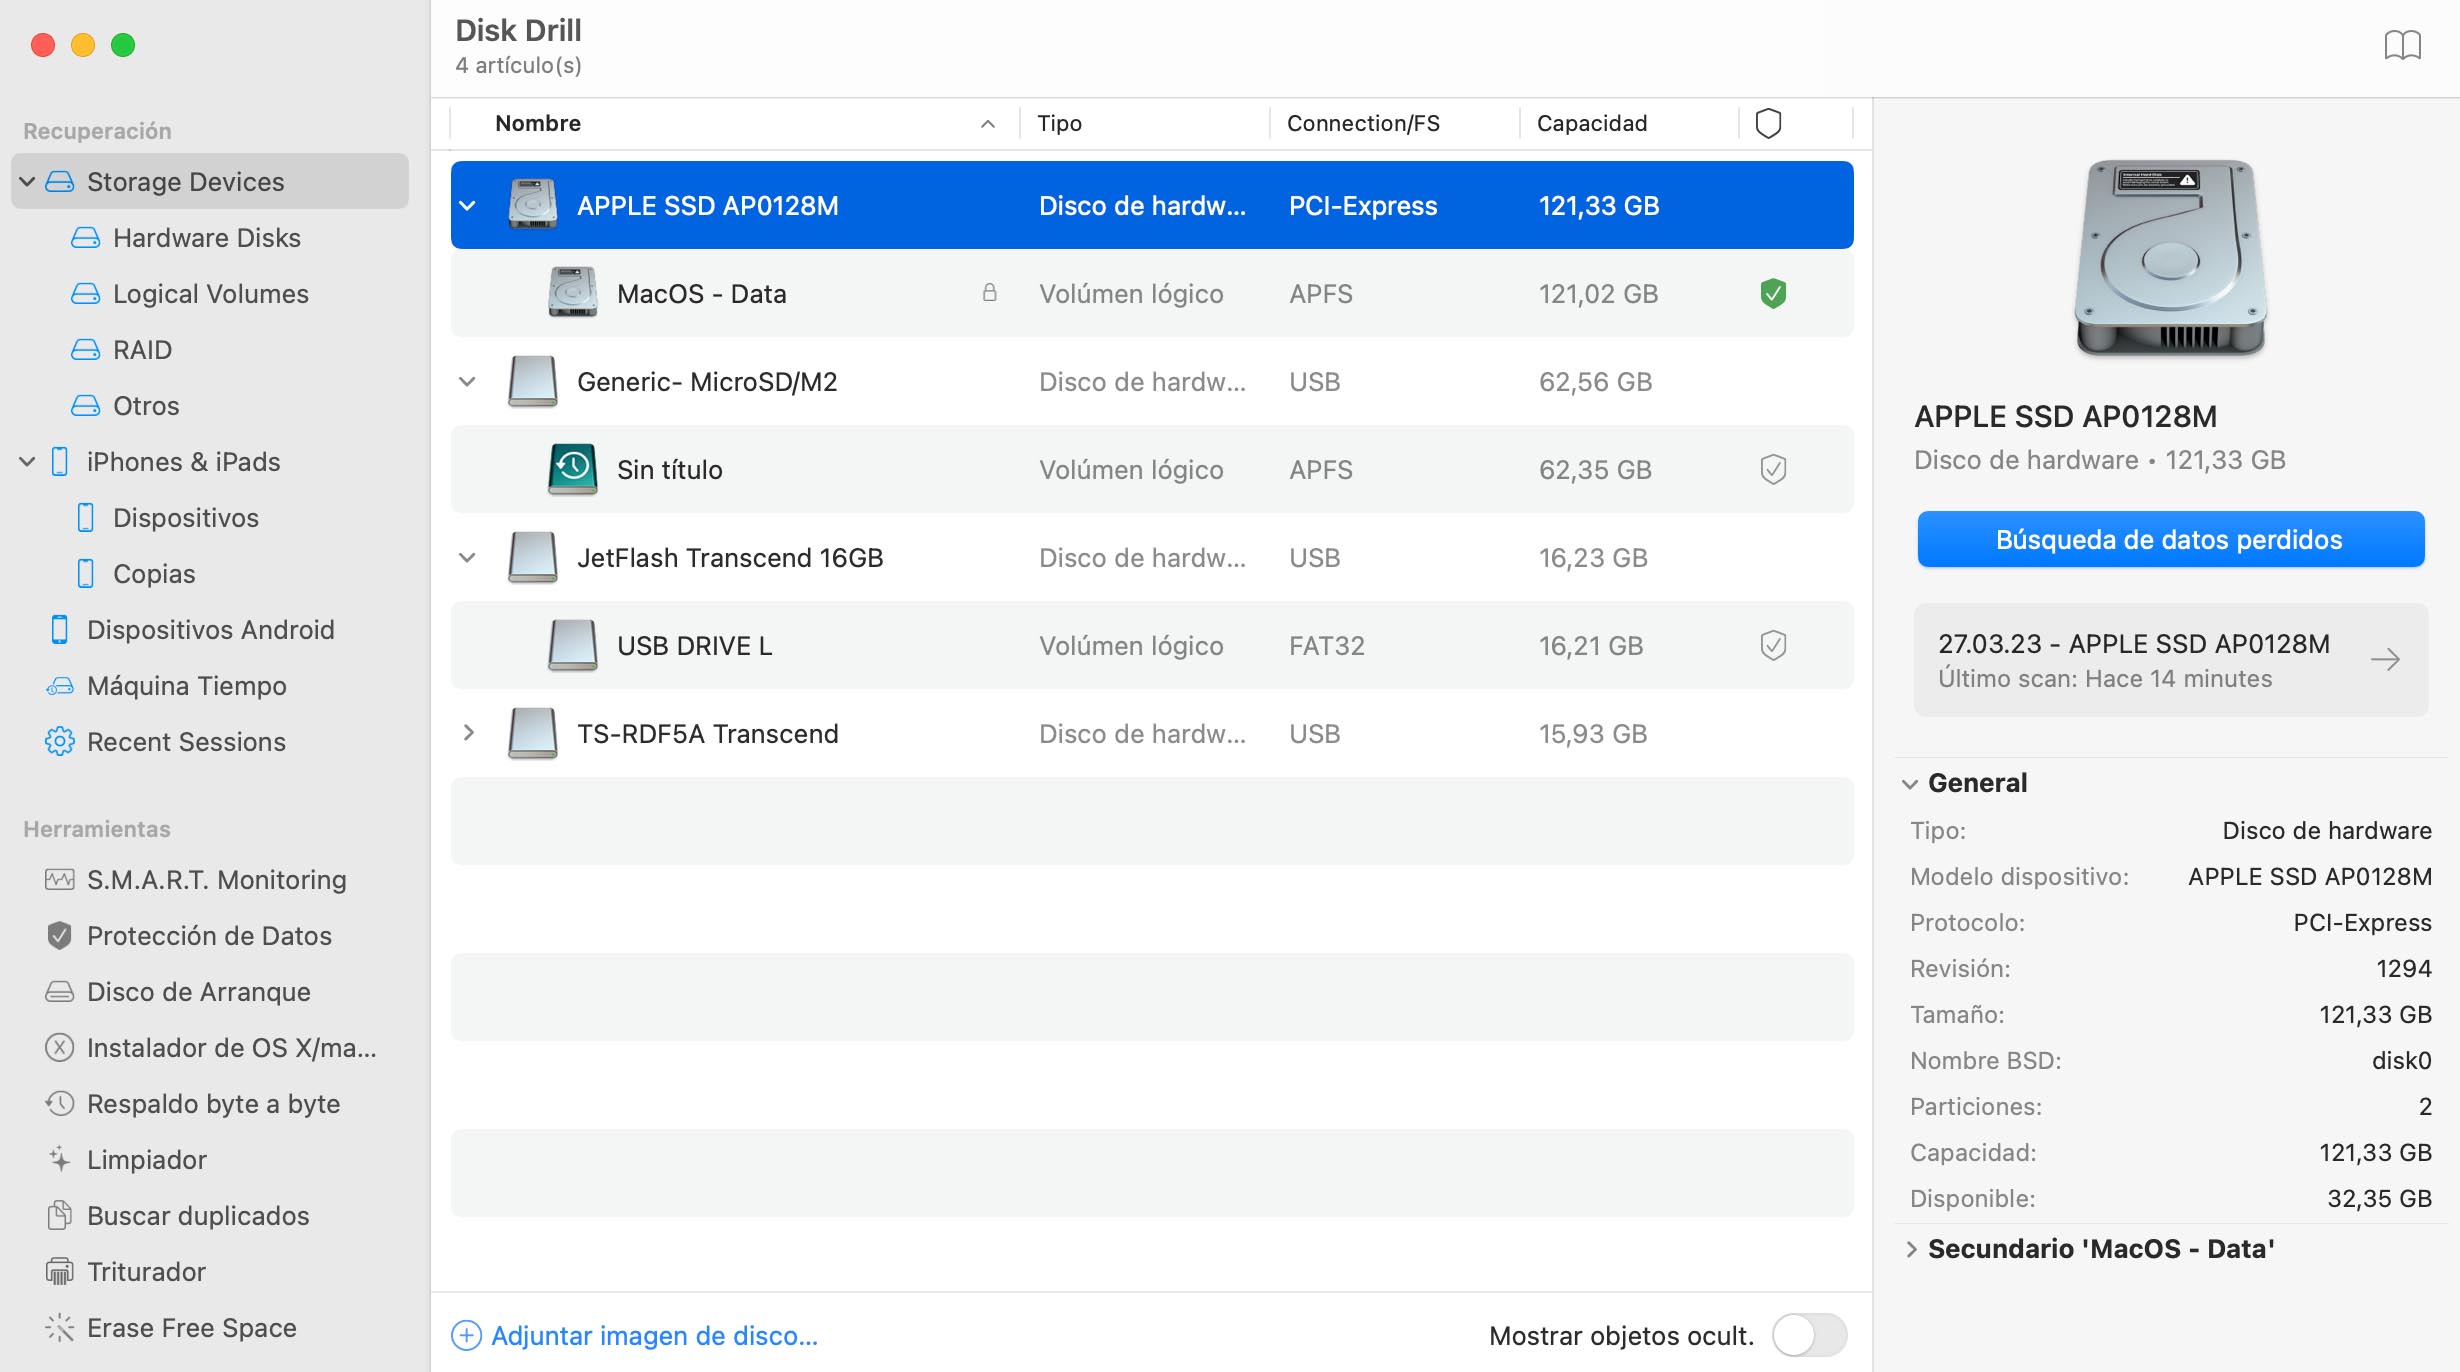Click Búsqueda de datos perdidos button
2460x1372 pixels.
(2169, 539)
